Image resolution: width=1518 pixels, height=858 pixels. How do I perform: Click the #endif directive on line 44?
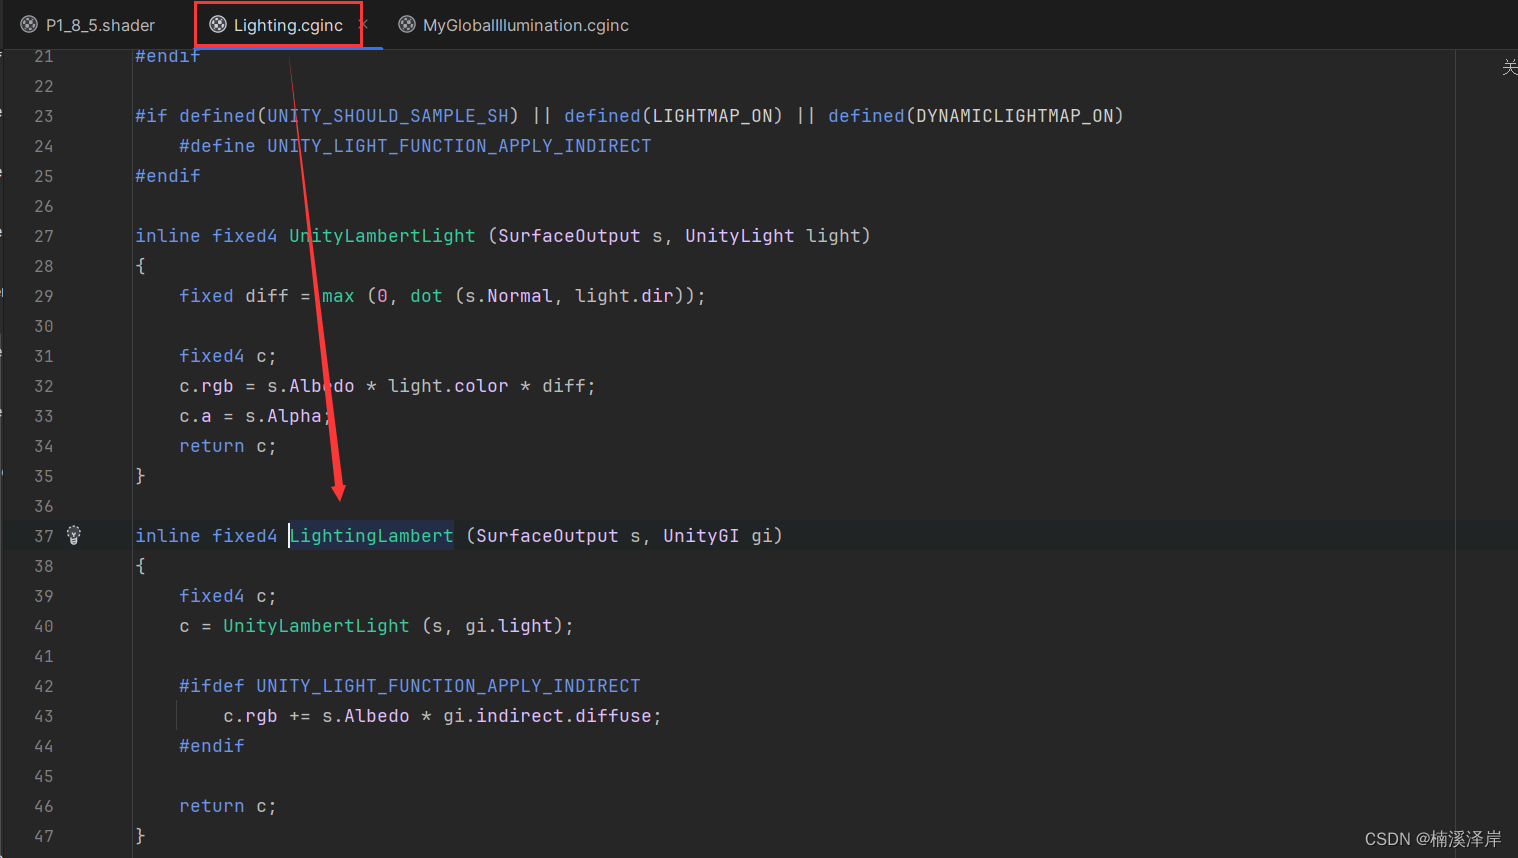211,746
